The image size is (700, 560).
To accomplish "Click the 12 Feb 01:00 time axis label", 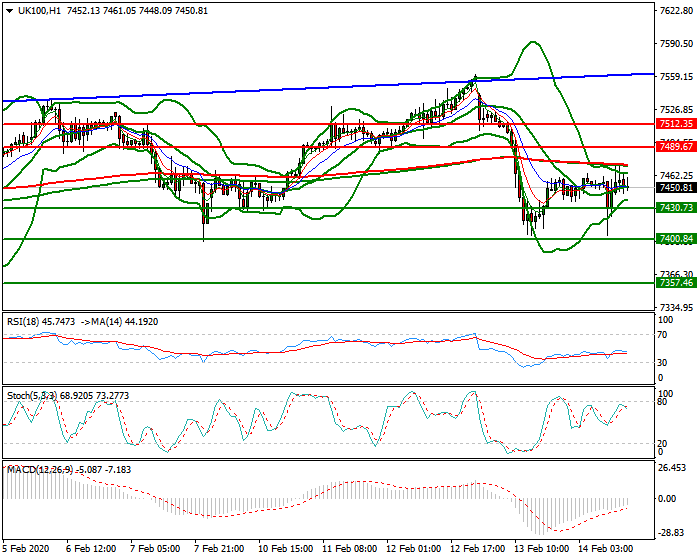I will coord(413,548).
